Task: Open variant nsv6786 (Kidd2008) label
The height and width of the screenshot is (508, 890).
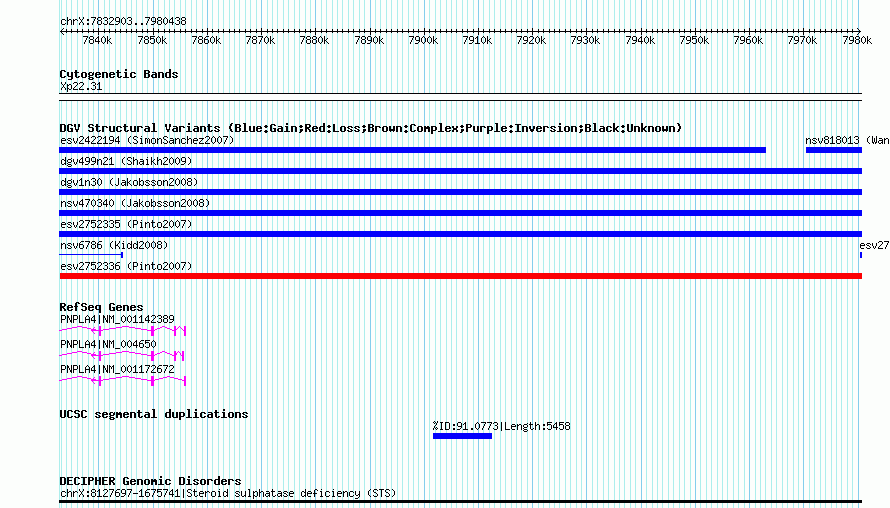Action: click(x=114, y=245)
